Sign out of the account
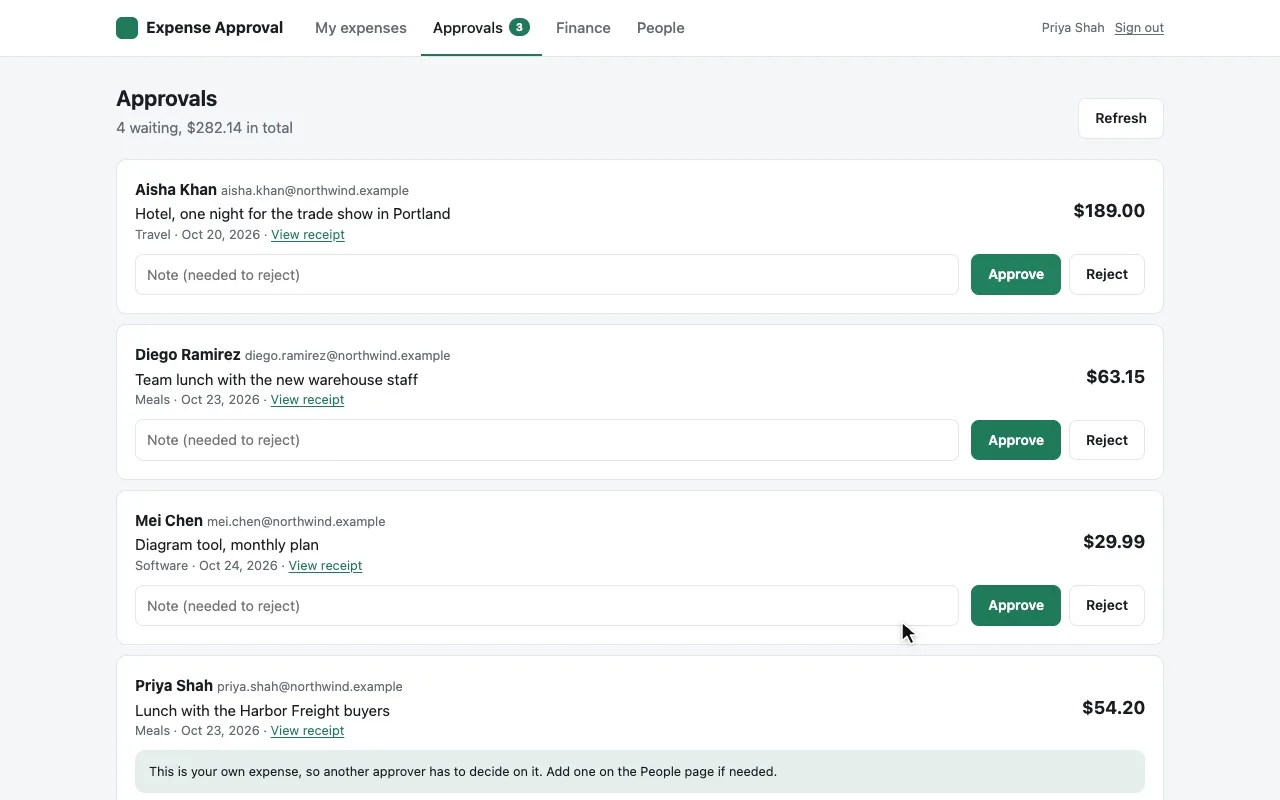Image resolution: width=1280 pixels, height=800 pixels. point(1139,28)
